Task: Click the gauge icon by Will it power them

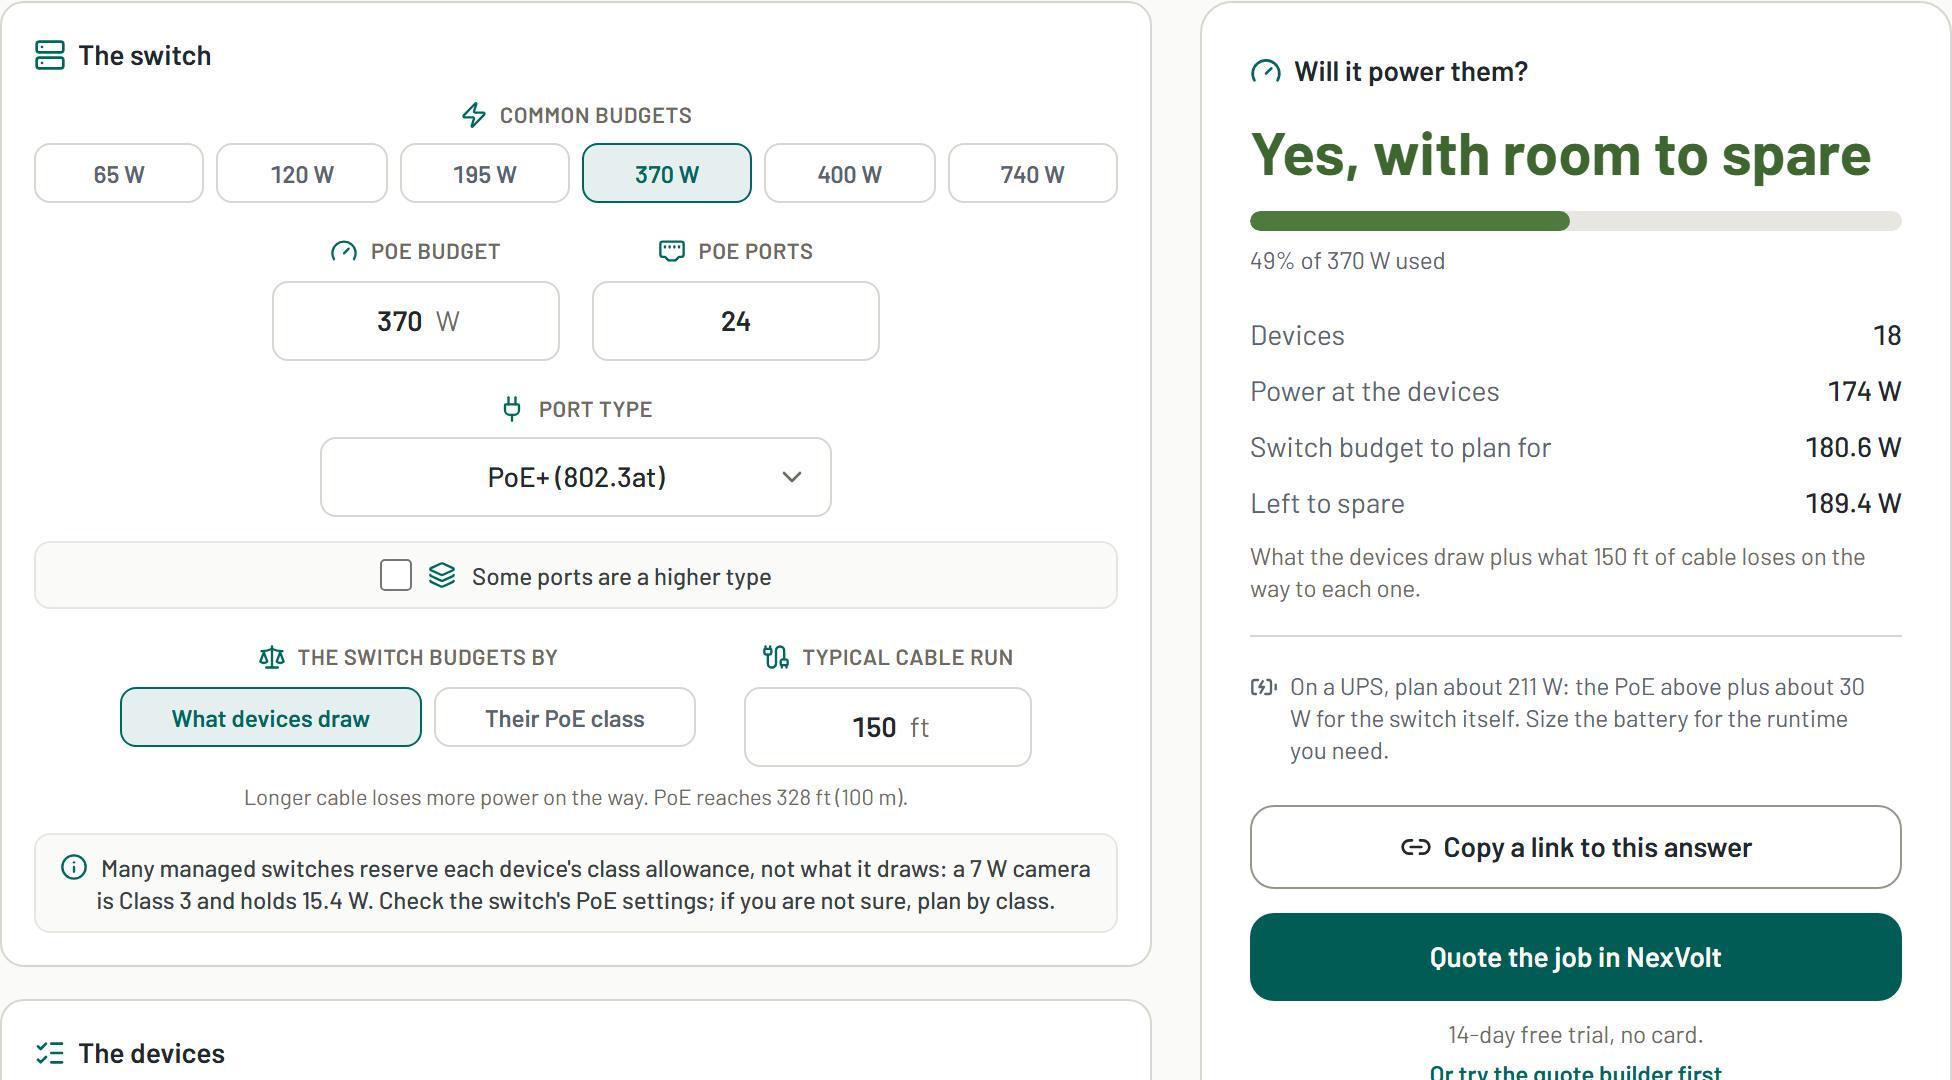Action: point(1266,71)
